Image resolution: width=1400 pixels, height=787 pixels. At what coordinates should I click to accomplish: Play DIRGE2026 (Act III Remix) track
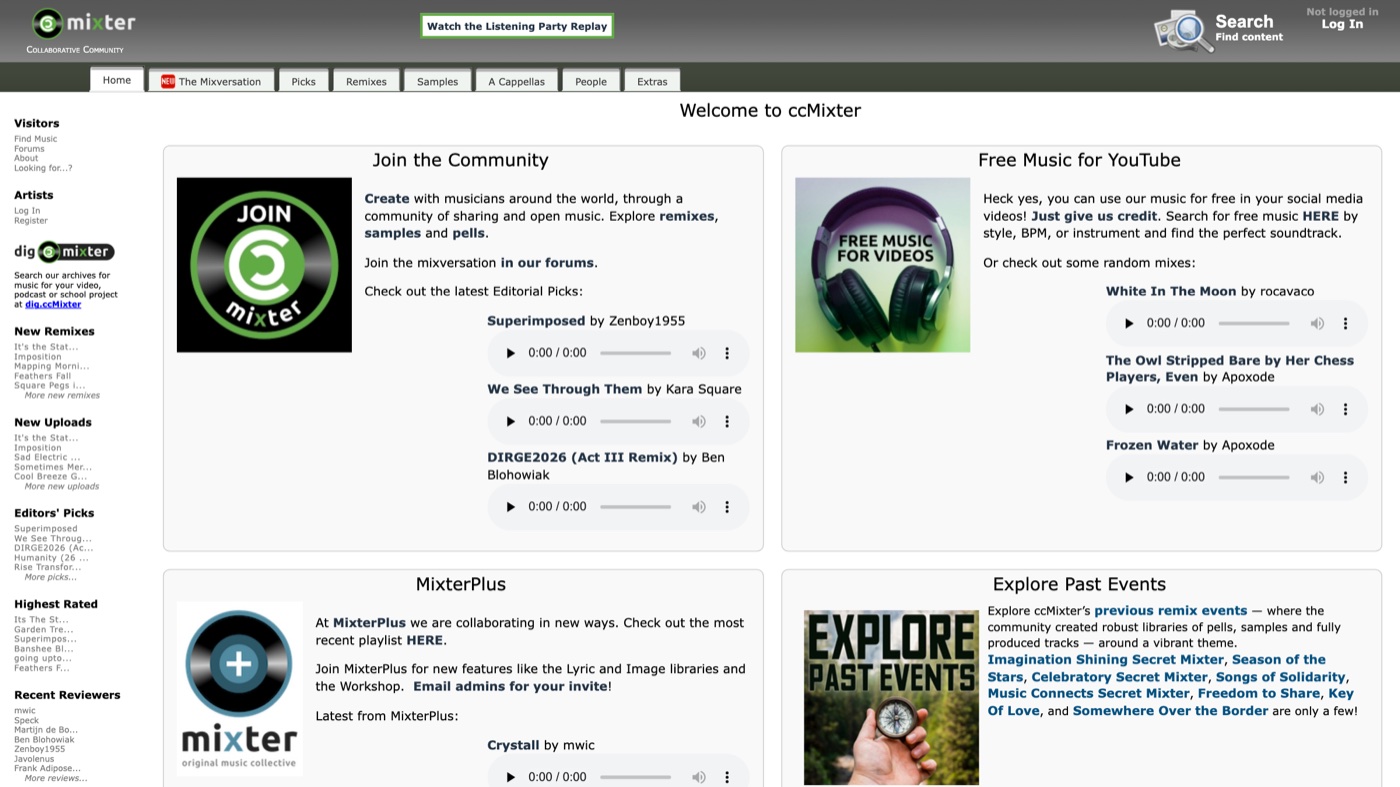[x=511, y=507]
